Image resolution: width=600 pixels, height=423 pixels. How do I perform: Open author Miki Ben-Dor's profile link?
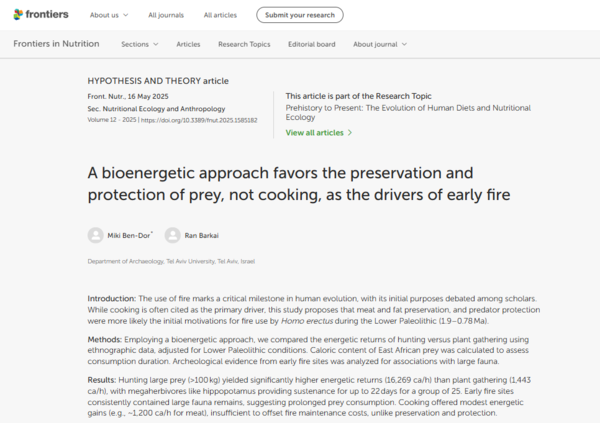[127, 235]
